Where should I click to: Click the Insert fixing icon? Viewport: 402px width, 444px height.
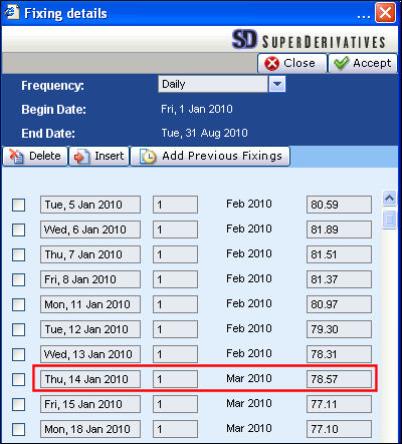(81, 157)
